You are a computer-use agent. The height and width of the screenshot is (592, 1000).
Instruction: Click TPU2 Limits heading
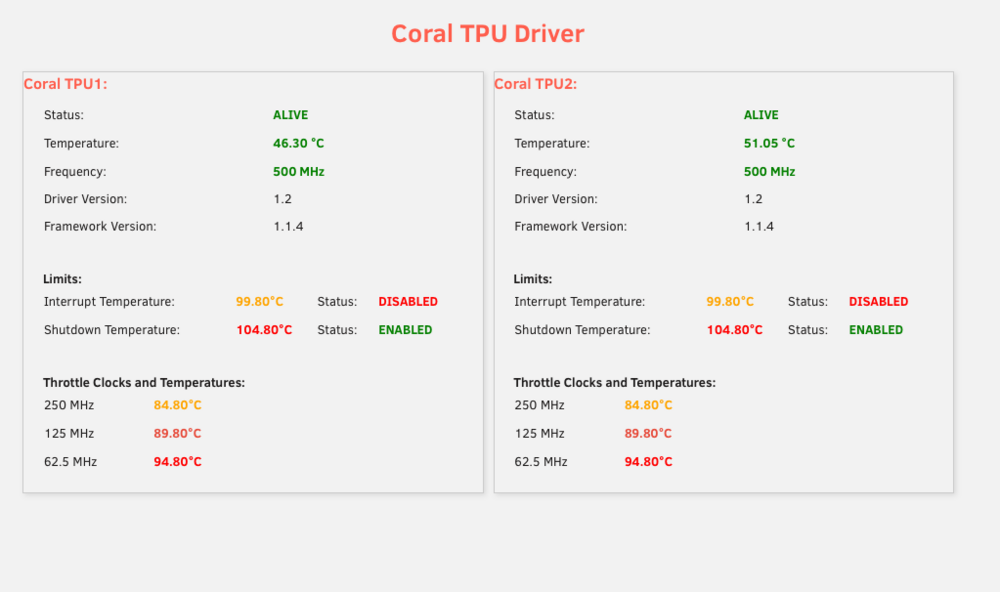(533, 279)
